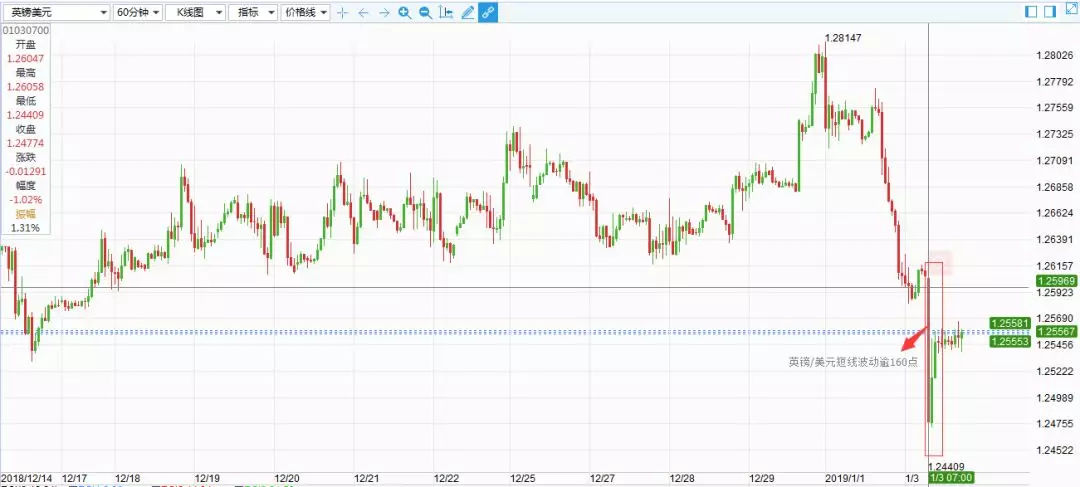Click the 1.27325 price axis label
This screenshot has height=487, width=1080.
tap(1055, 134)
